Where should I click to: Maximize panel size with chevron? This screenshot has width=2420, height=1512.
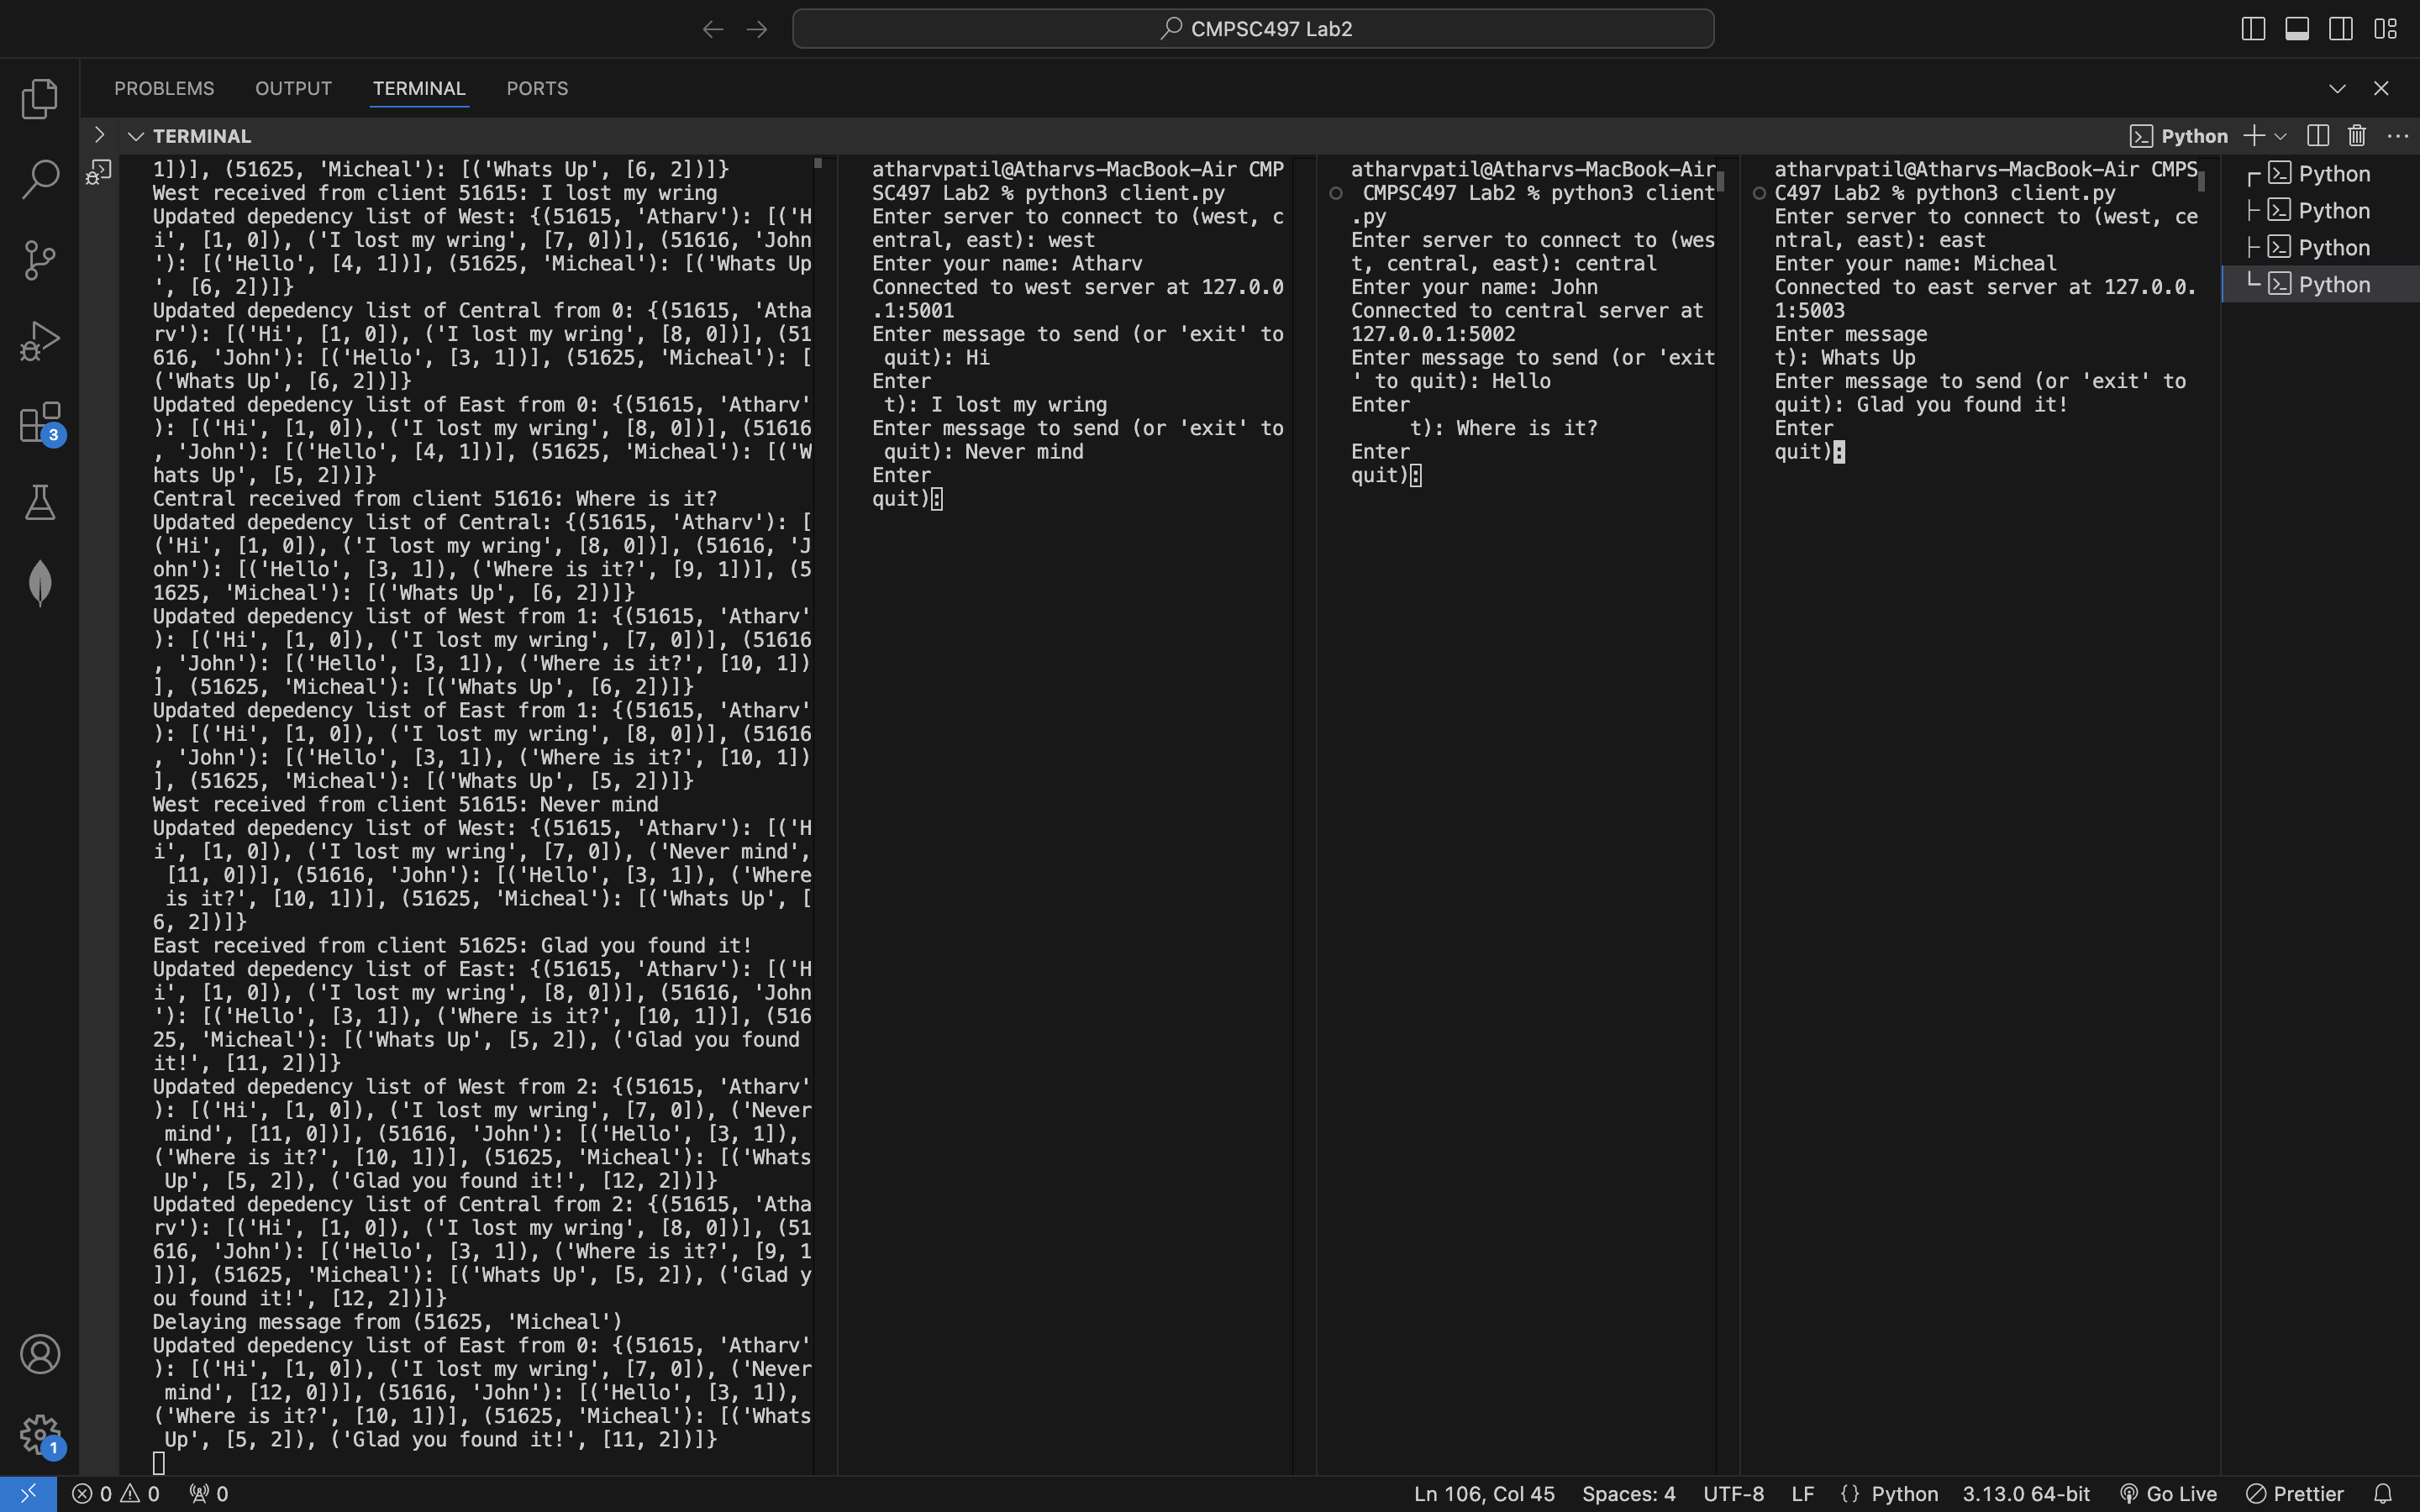2337,88
